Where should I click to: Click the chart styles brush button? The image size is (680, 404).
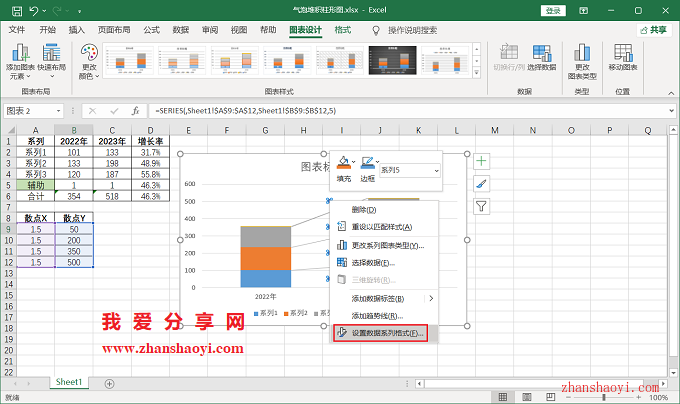point(481,184)
